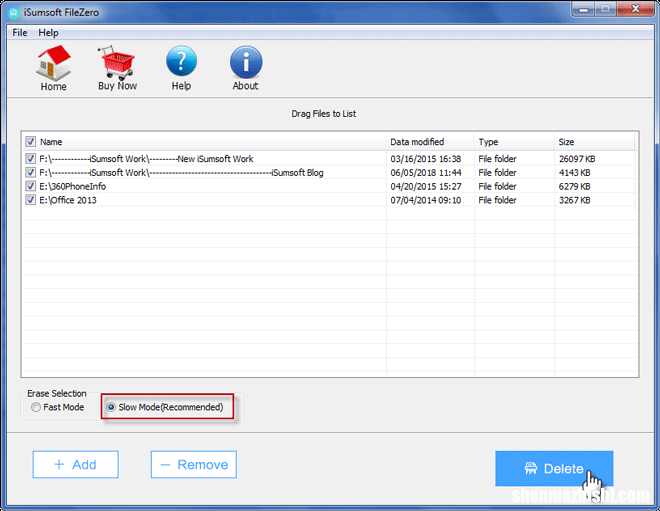
Task: Toggle the E:\Office 2013 checkbox
Action: pos(30,201)
